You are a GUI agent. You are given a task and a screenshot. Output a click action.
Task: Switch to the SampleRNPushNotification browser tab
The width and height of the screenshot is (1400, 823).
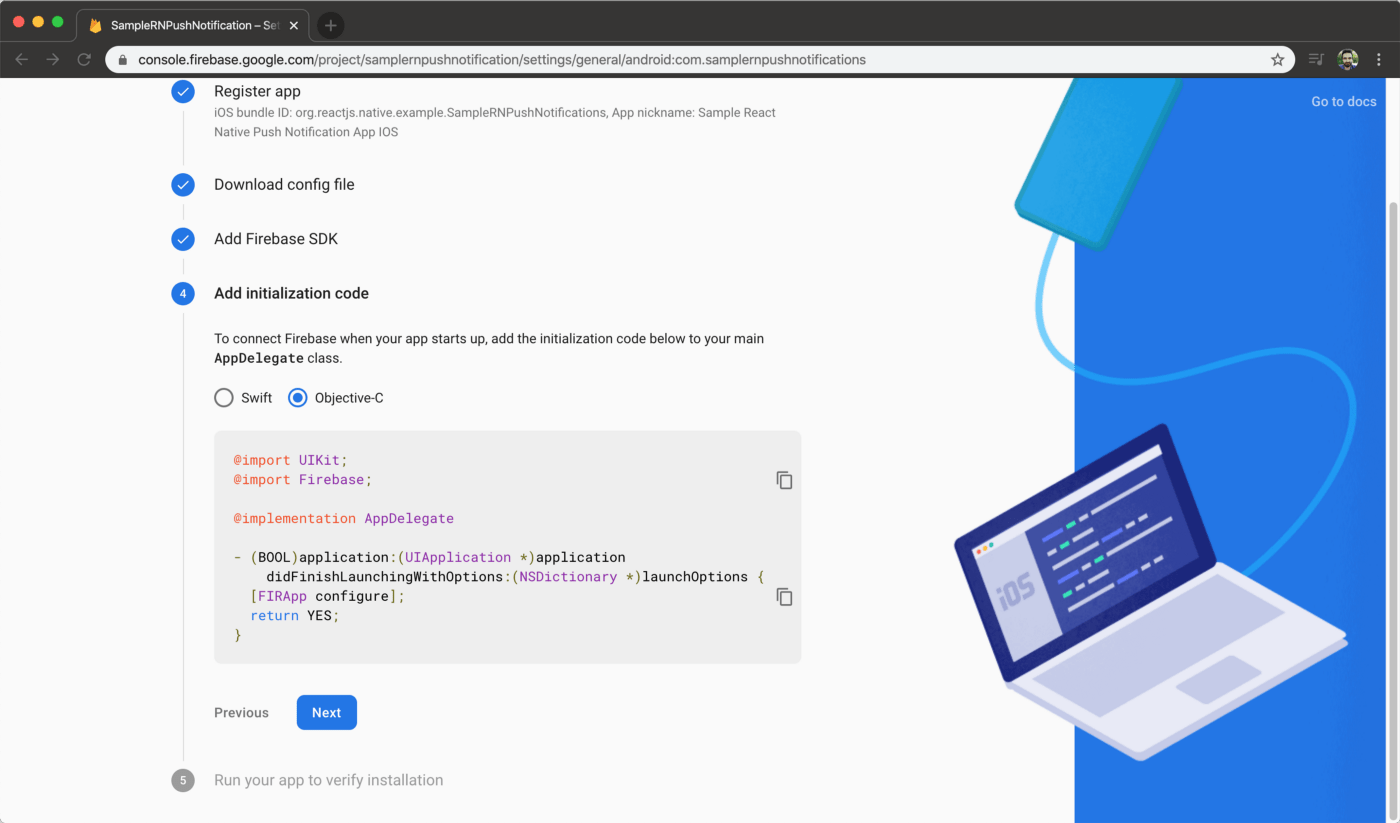click(193, 25)
